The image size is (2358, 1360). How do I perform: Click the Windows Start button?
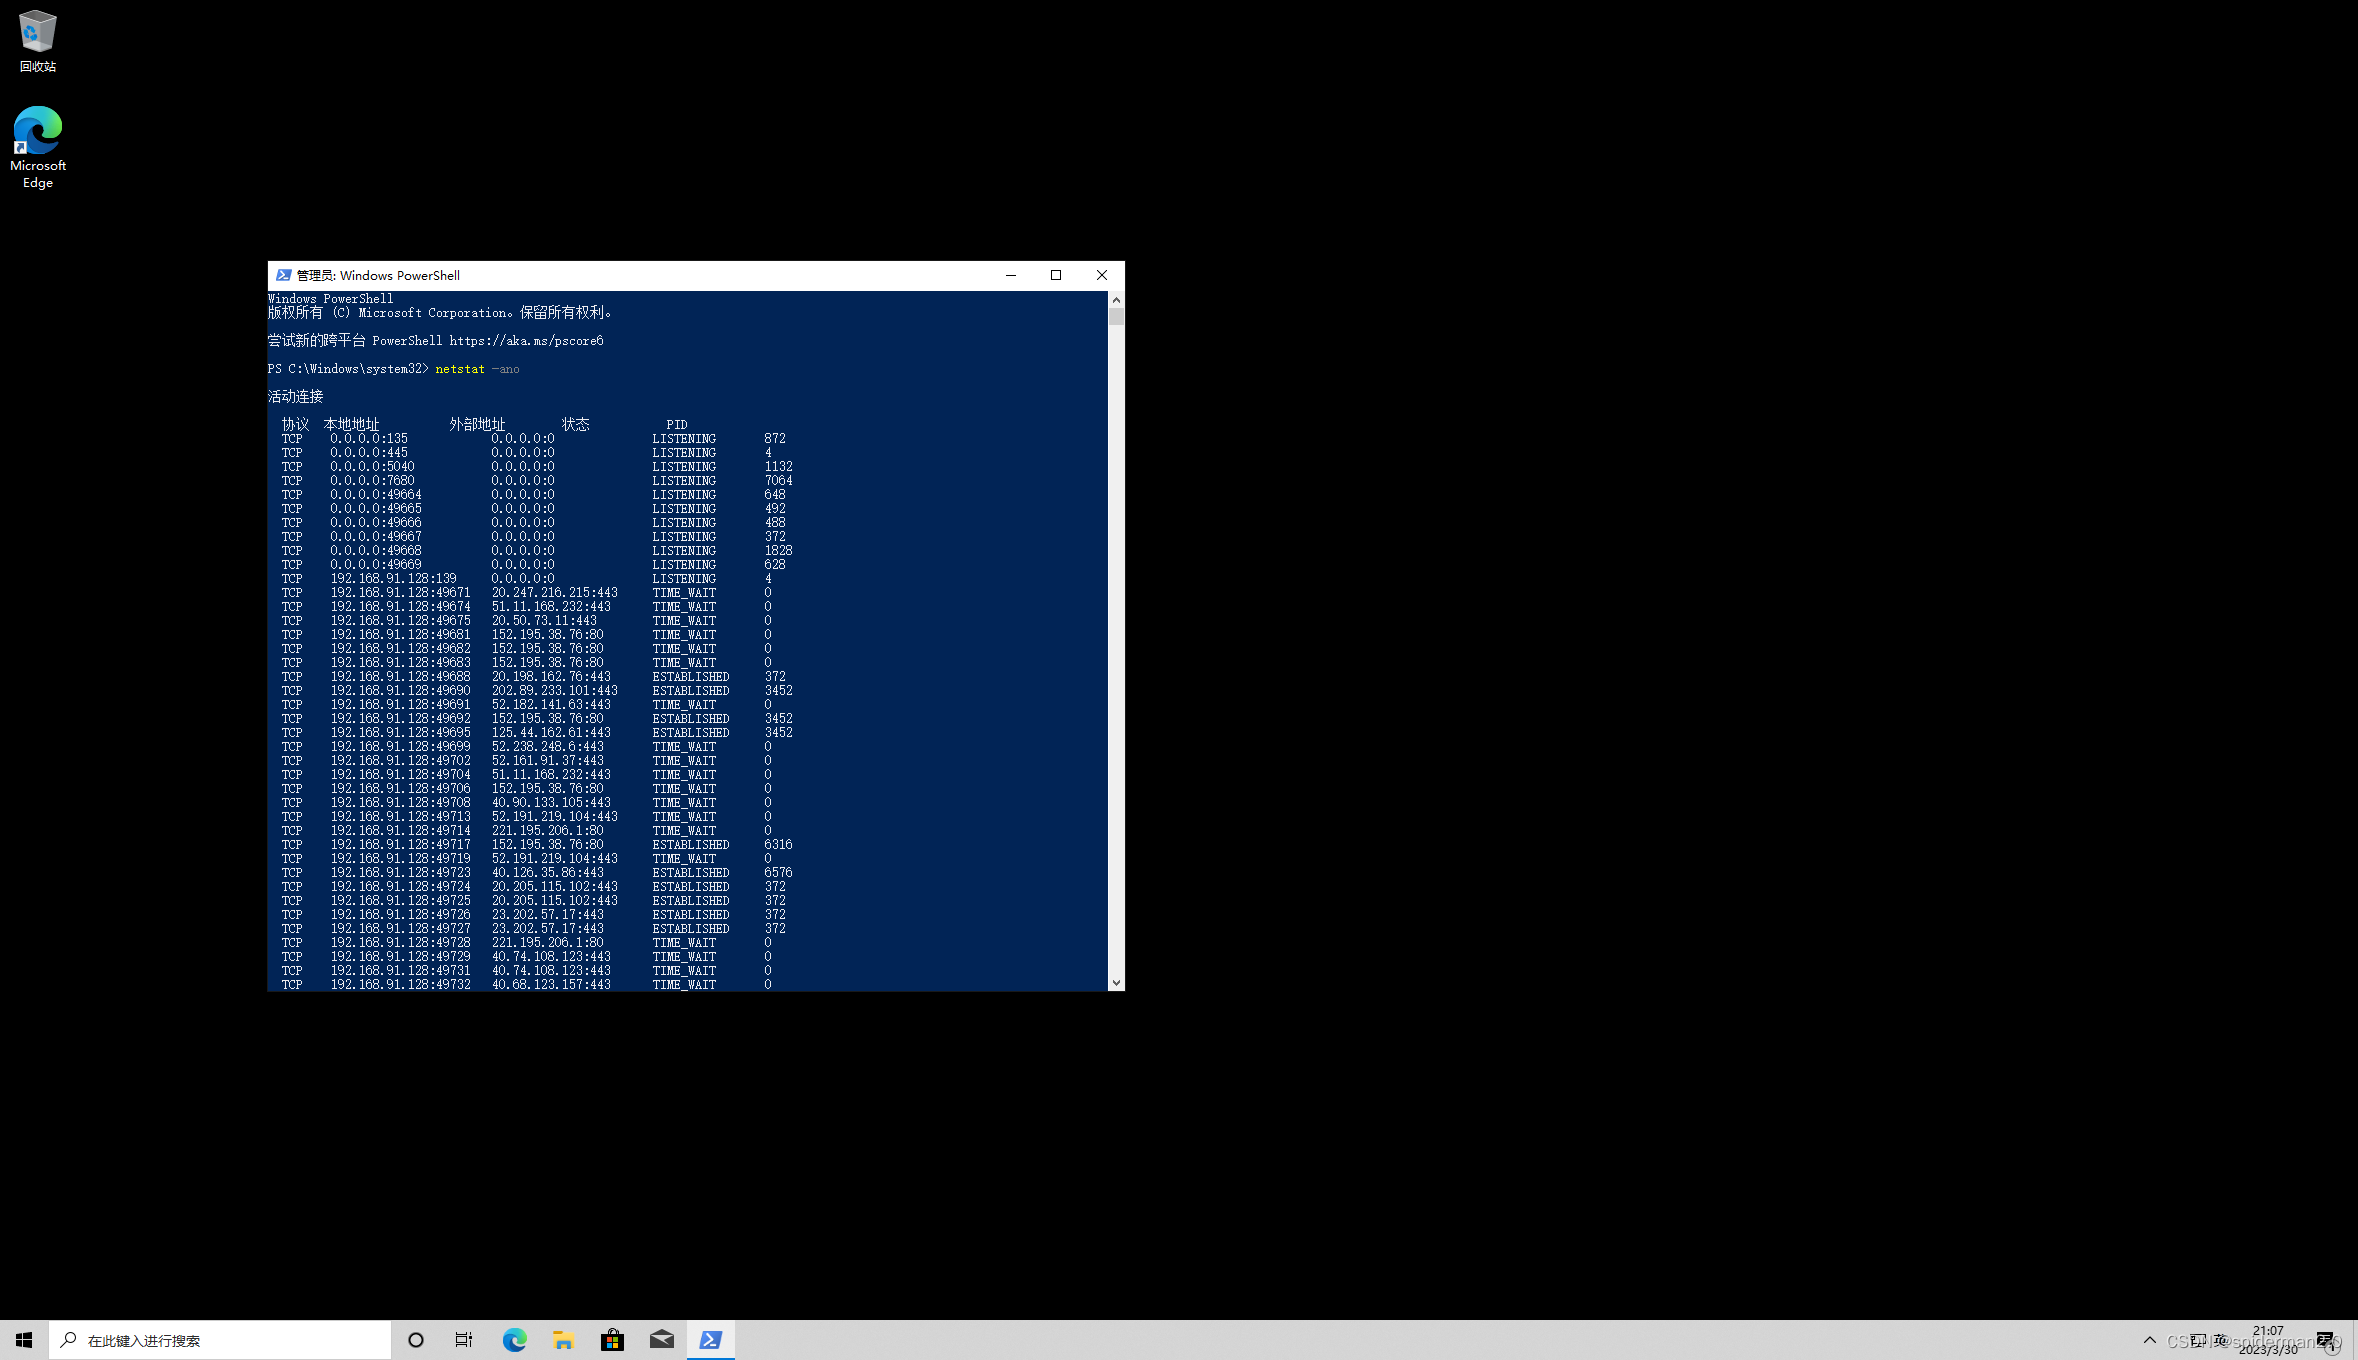[x=24, y=1340]
